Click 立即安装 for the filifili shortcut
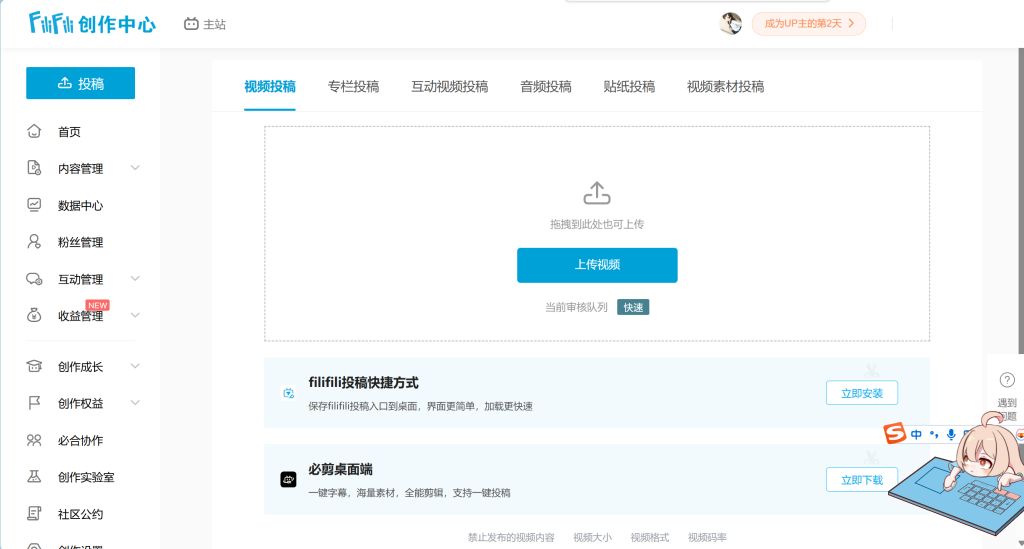 pyautogui.click(x=861, y=393)
